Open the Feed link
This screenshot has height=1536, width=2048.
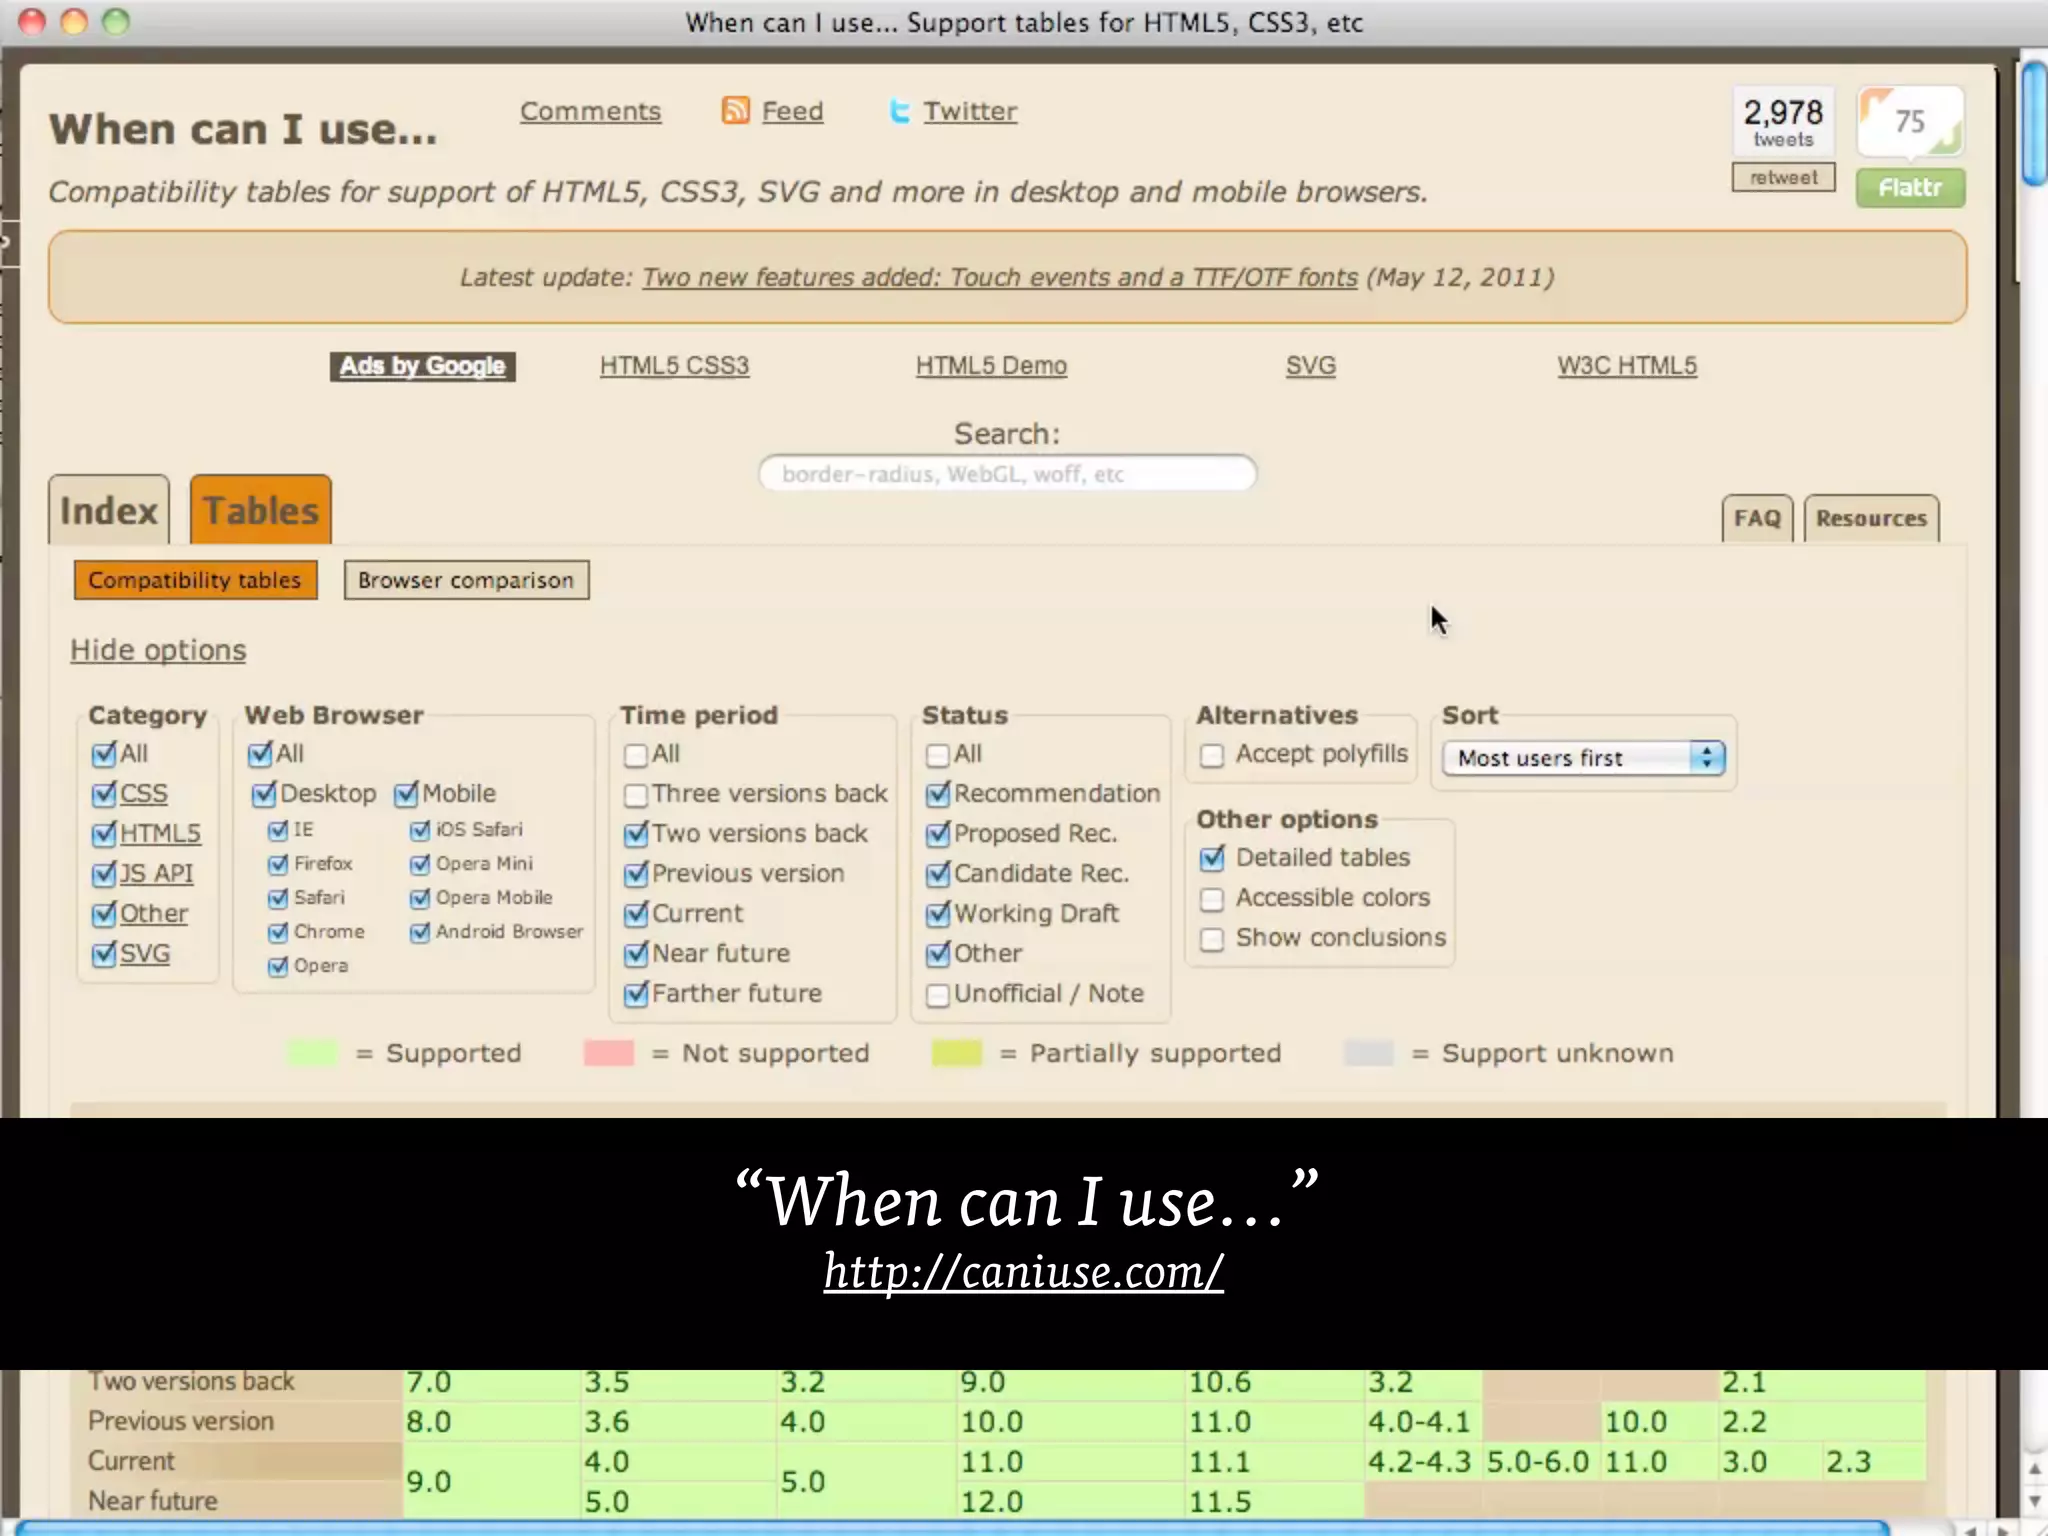point(792,111)
